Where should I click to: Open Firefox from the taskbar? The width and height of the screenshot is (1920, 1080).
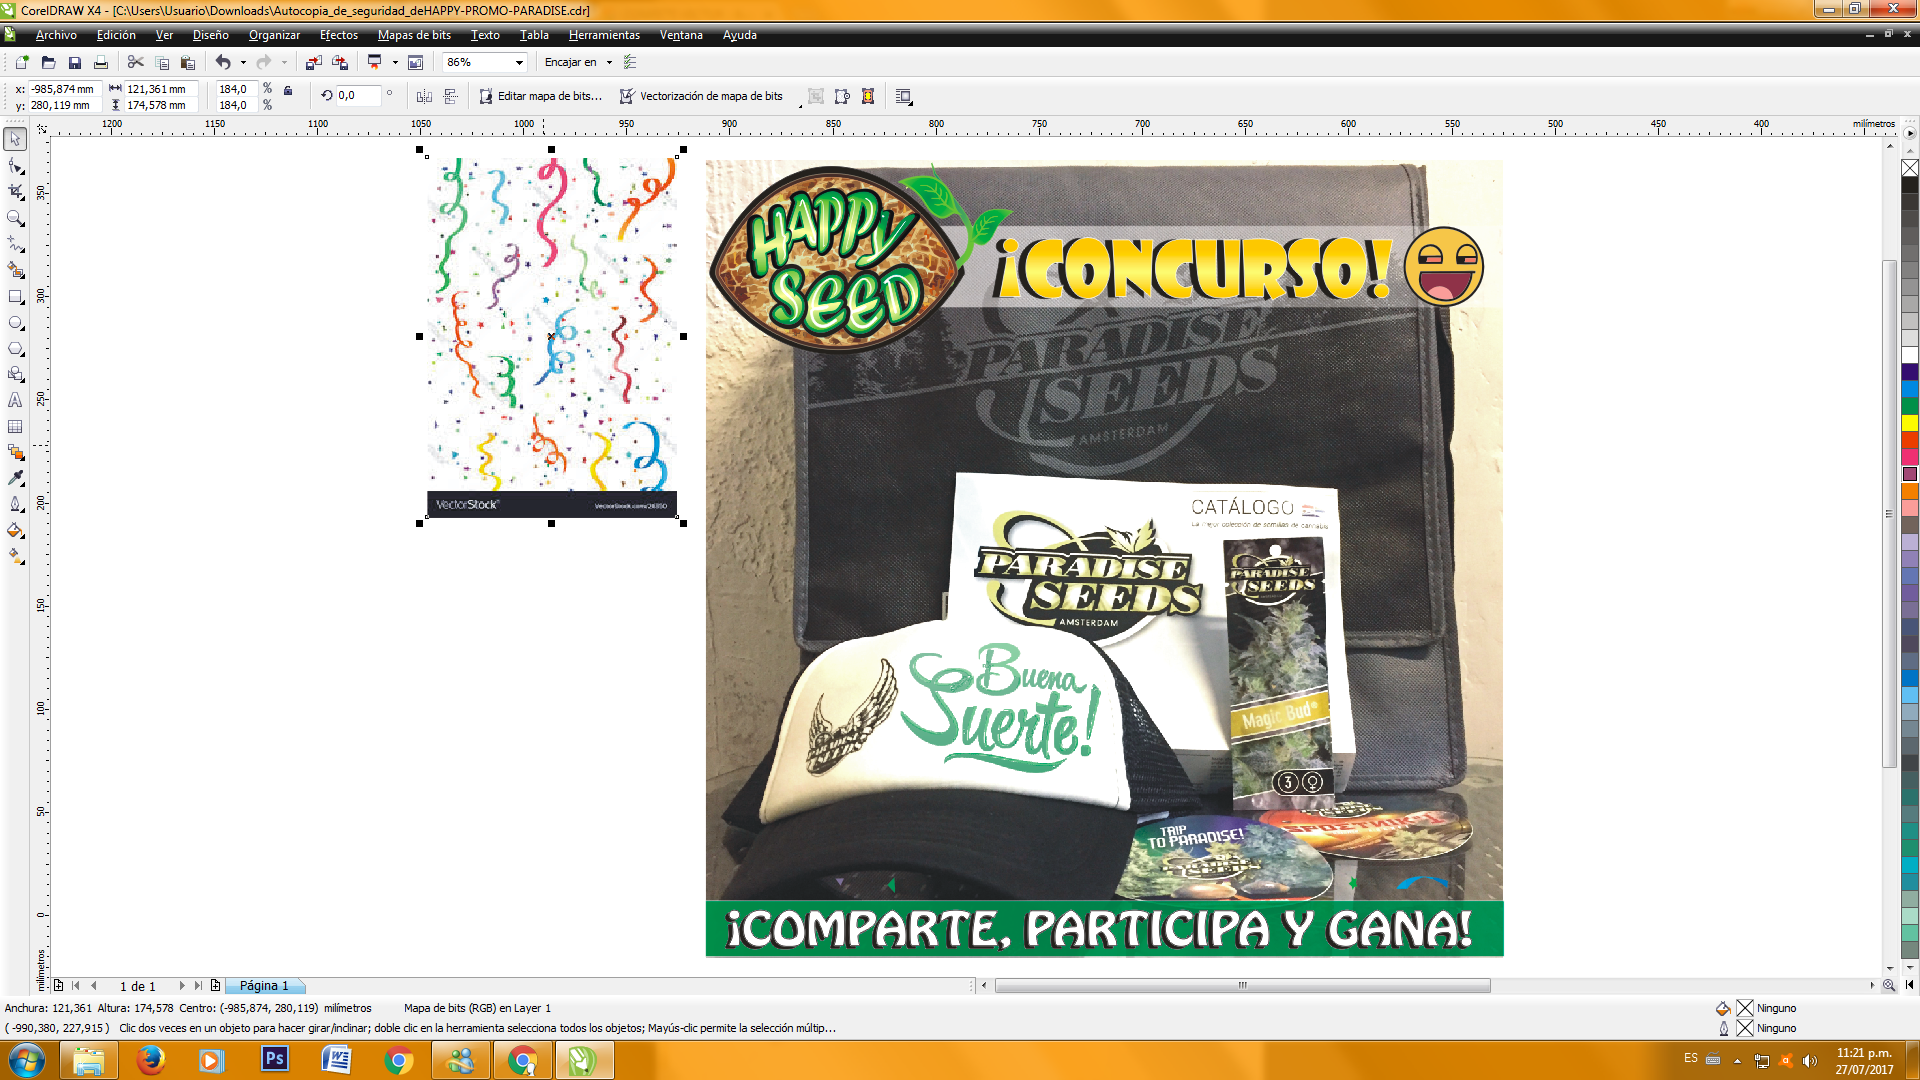coord(151,1059)
